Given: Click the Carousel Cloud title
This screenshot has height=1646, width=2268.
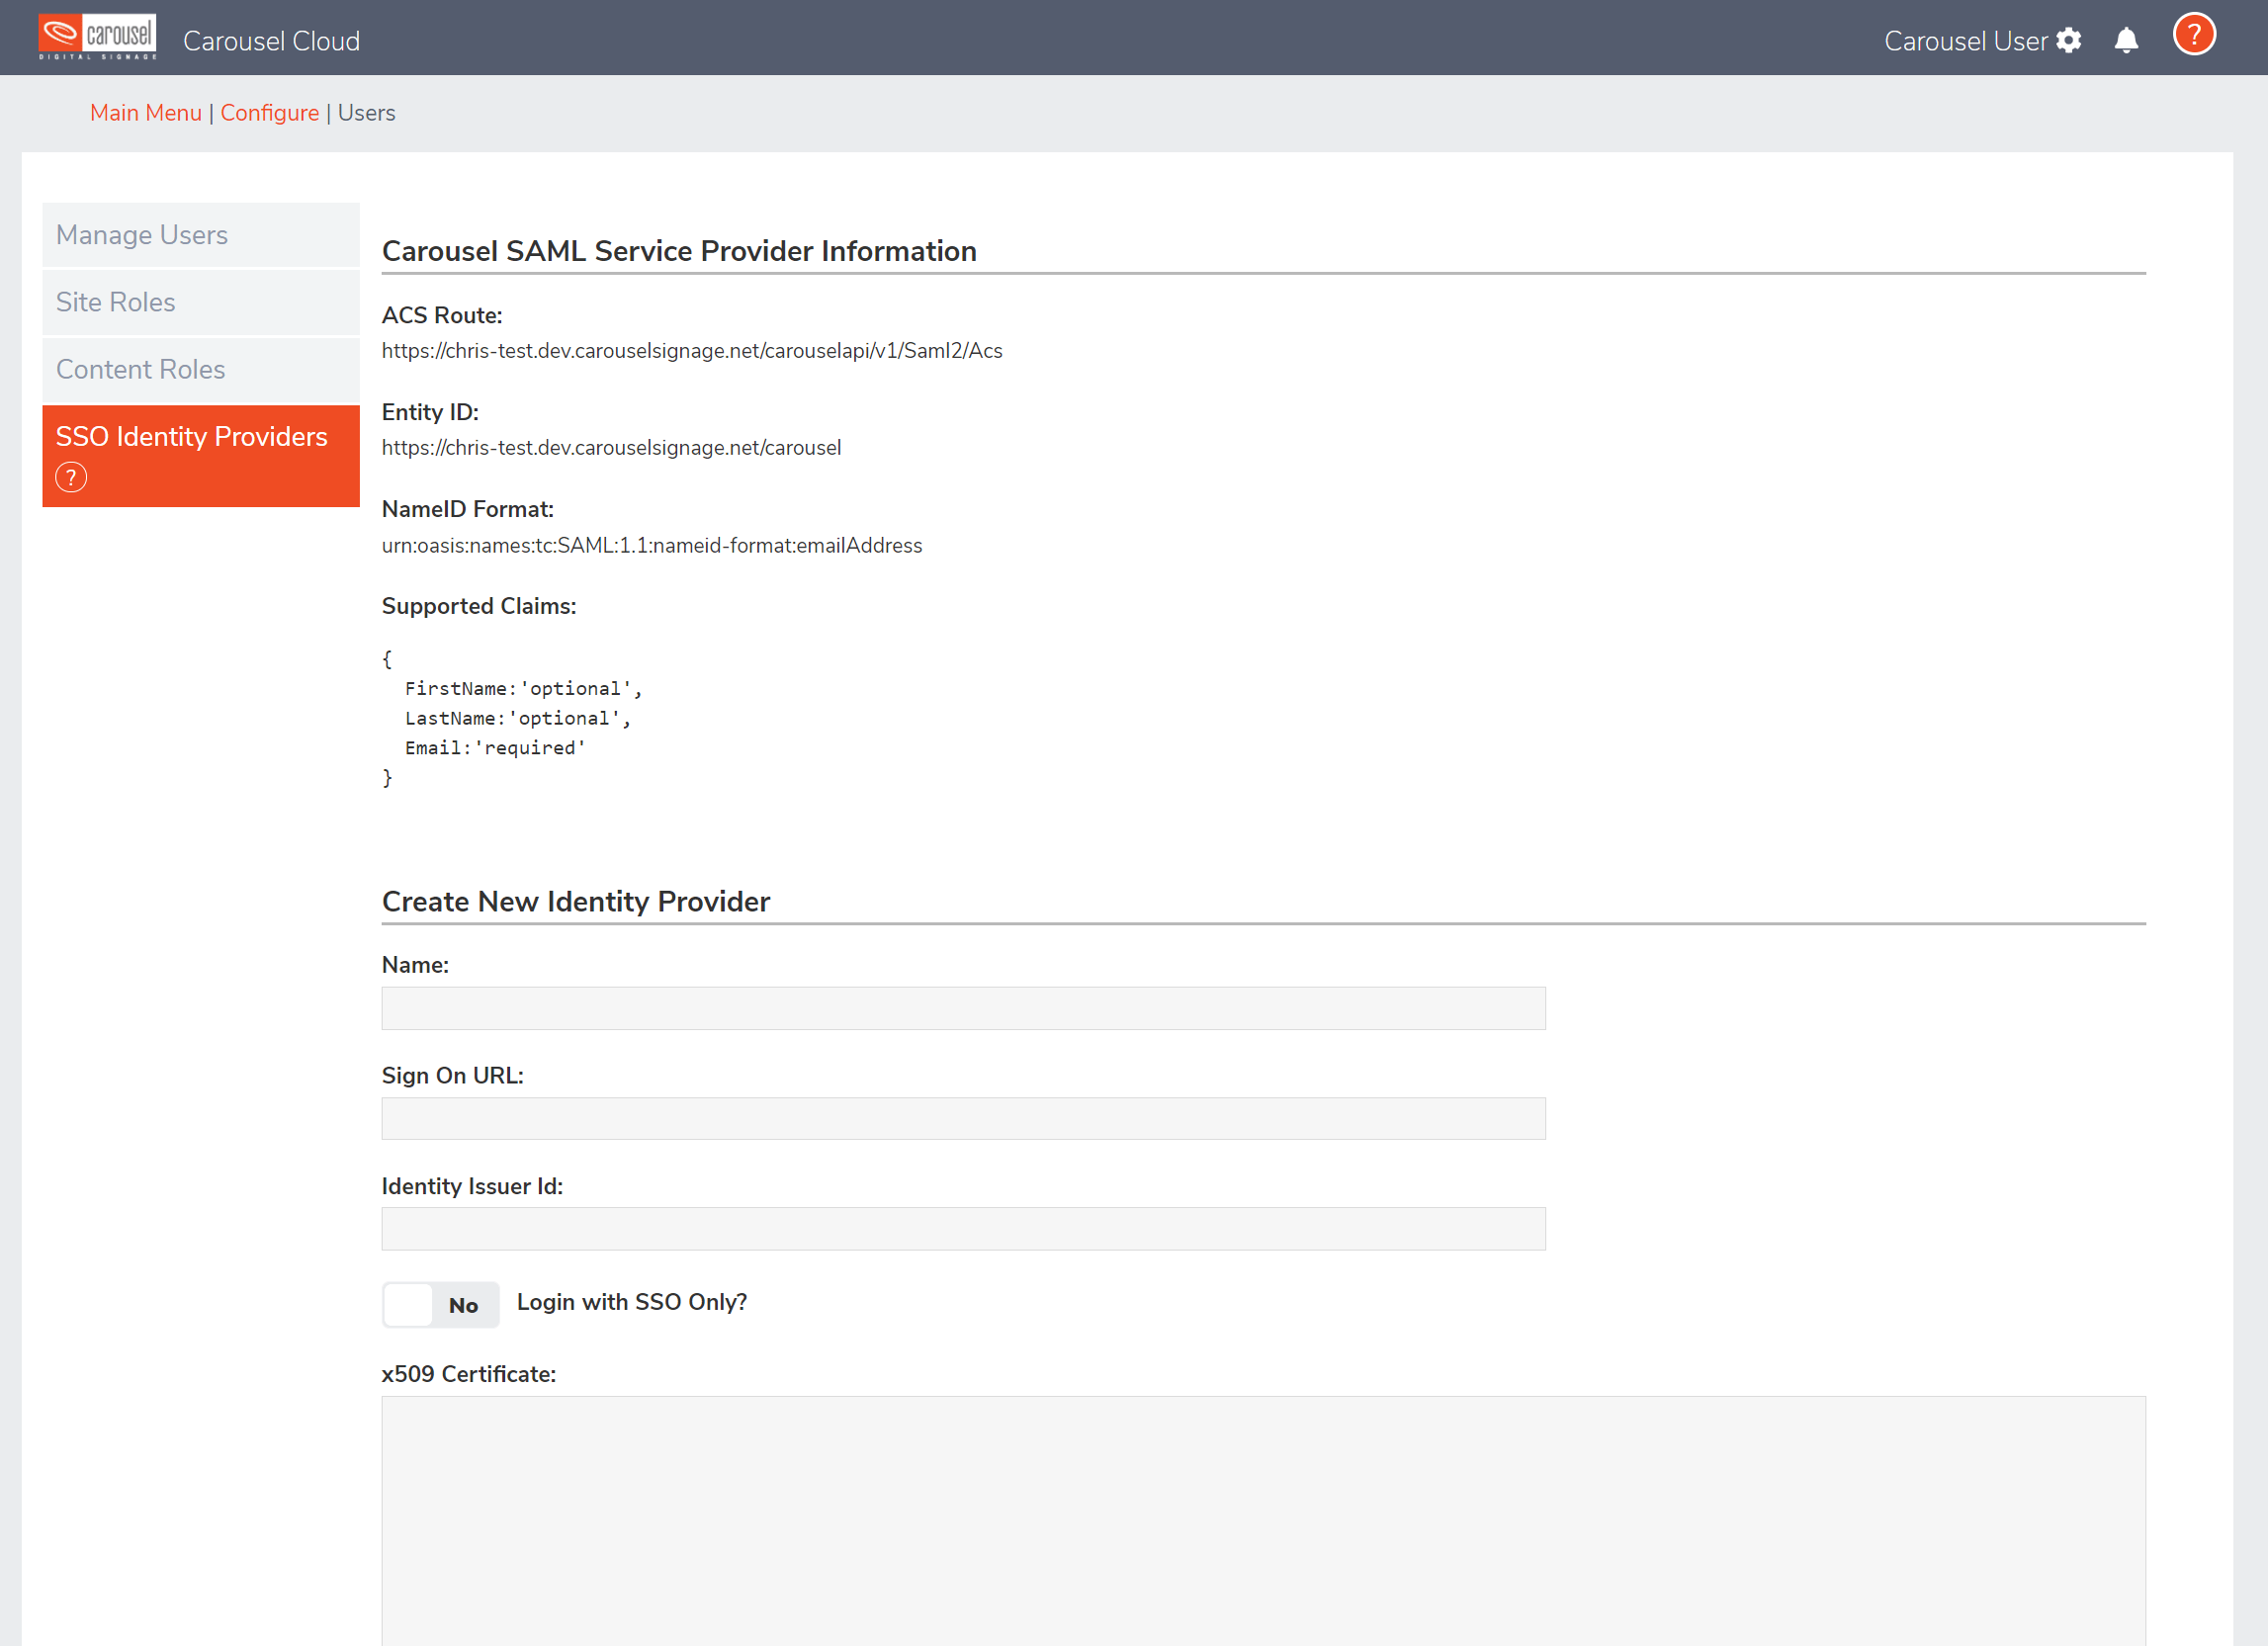Looking at the screenshot, I should click(x=271, y=41).
